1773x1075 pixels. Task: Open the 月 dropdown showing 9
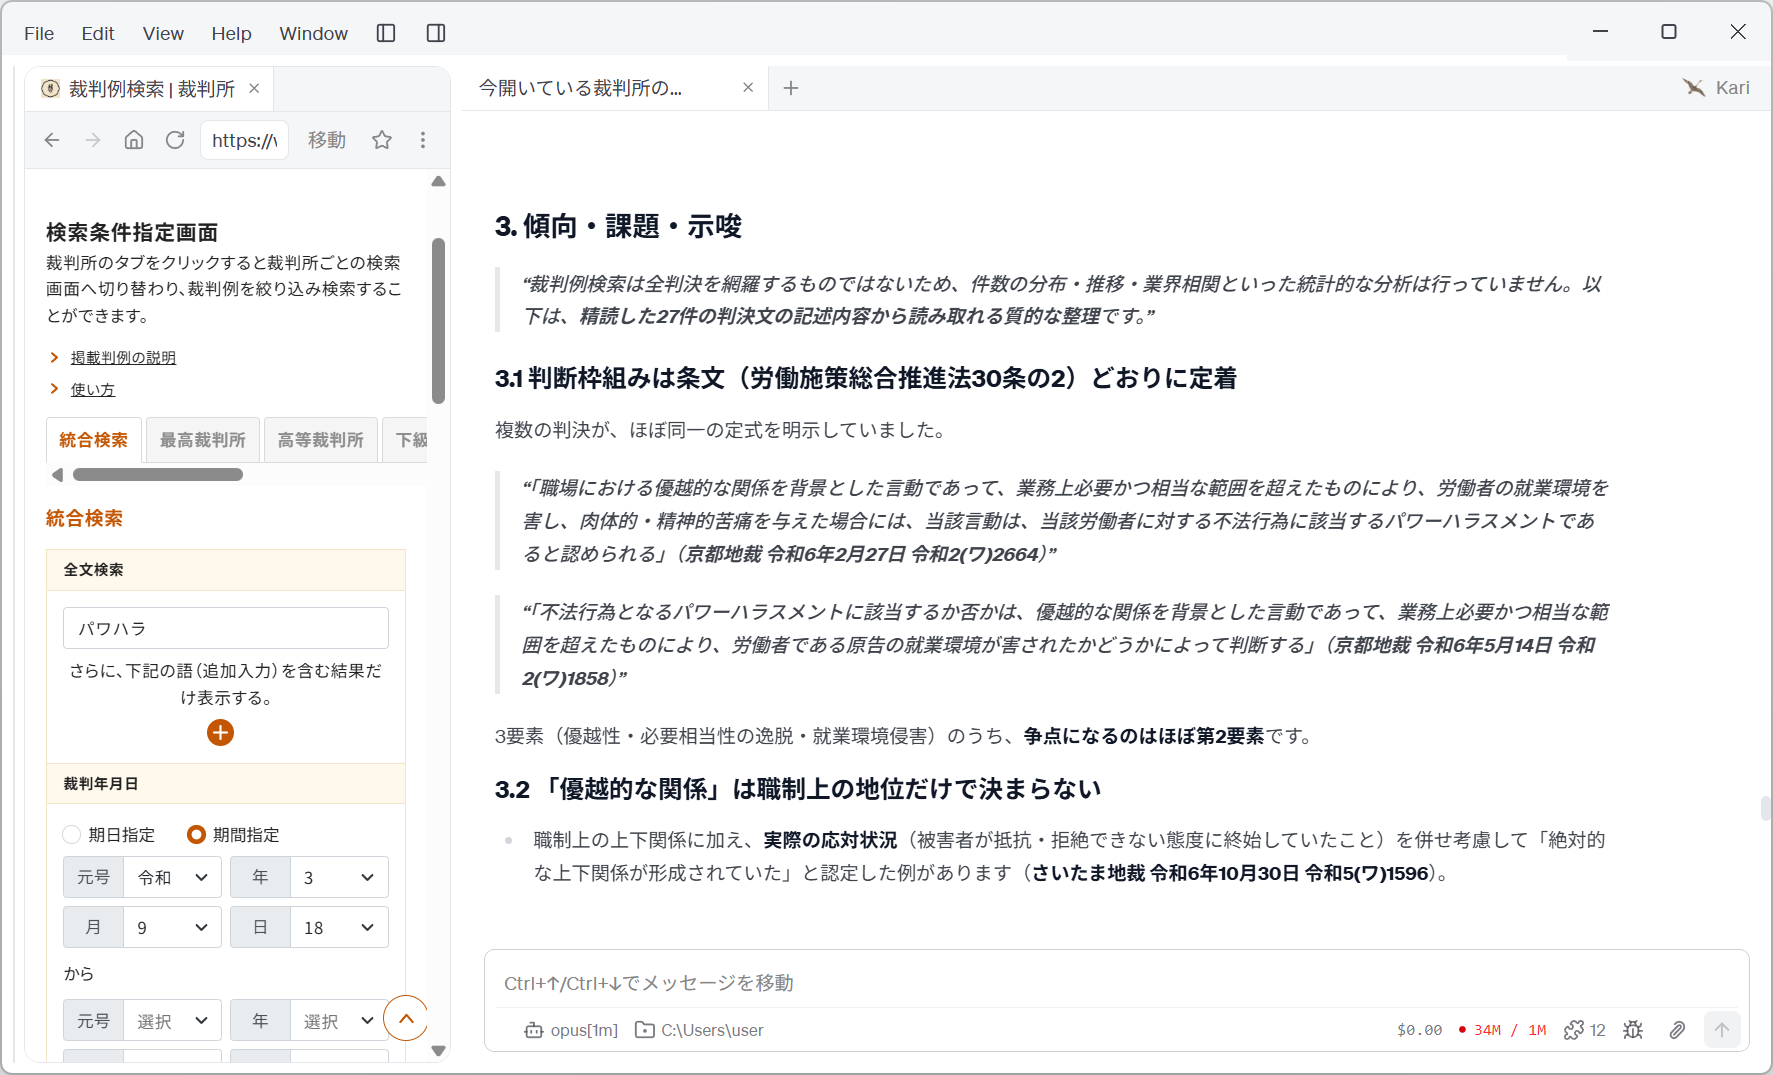click(x=172, y=927)
